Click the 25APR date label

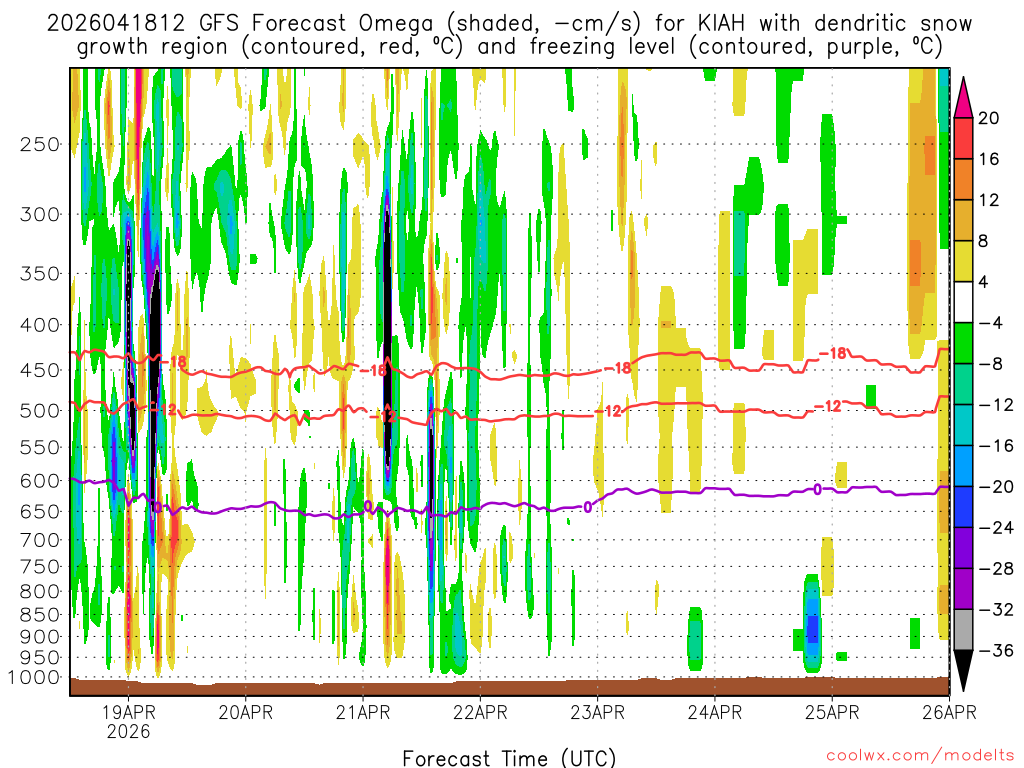[831, 712]
